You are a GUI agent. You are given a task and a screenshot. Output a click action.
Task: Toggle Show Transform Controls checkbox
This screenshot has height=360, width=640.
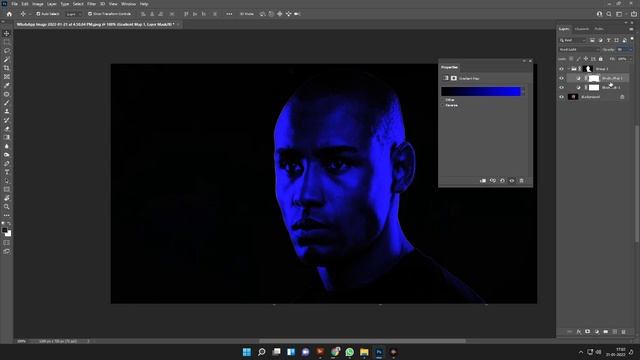point(90,14)
